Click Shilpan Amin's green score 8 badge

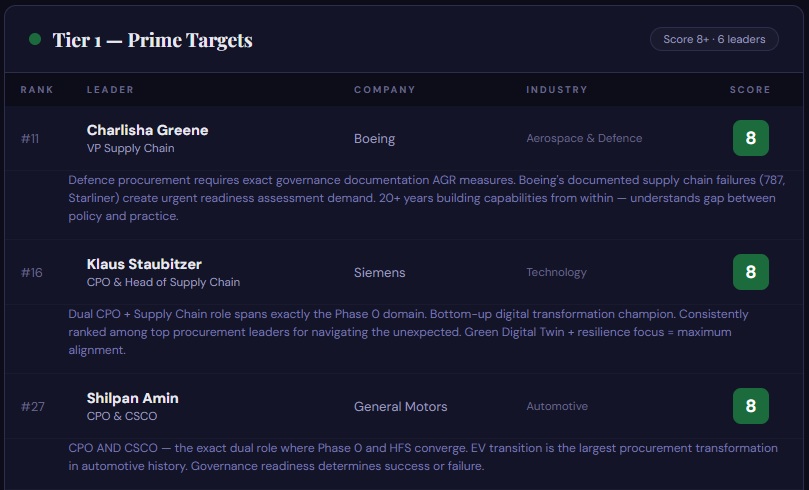(x=750, y=406)
